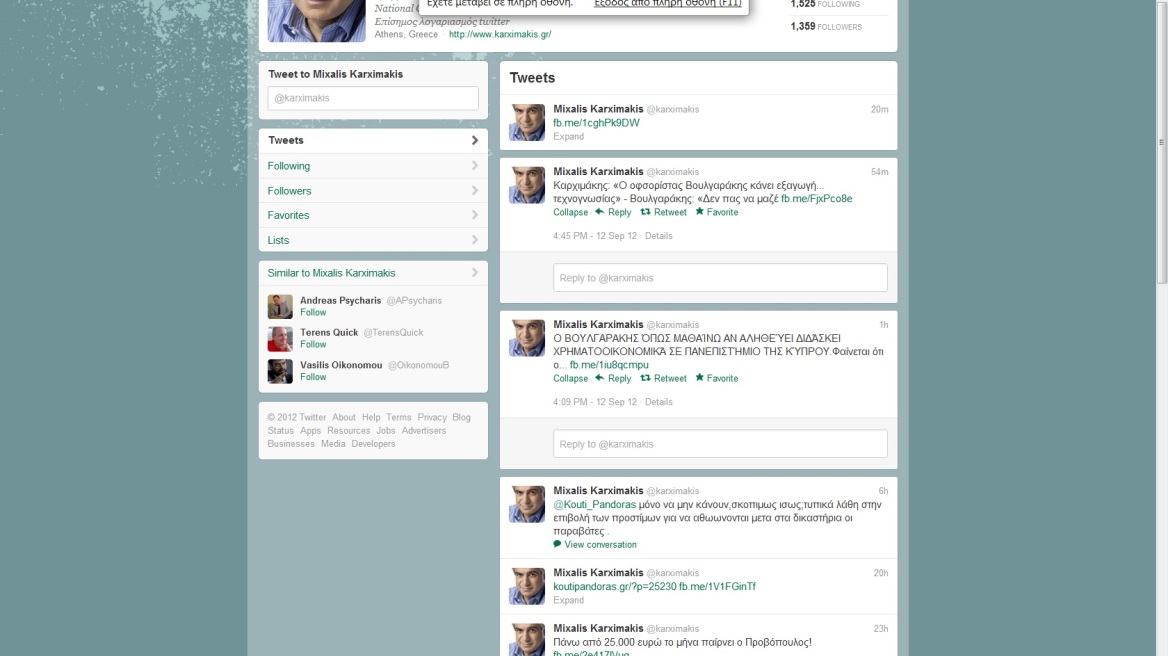Click Reply arrow icon on 54m tweet
The image size is (1168, 656).
[x=600, y=212]
